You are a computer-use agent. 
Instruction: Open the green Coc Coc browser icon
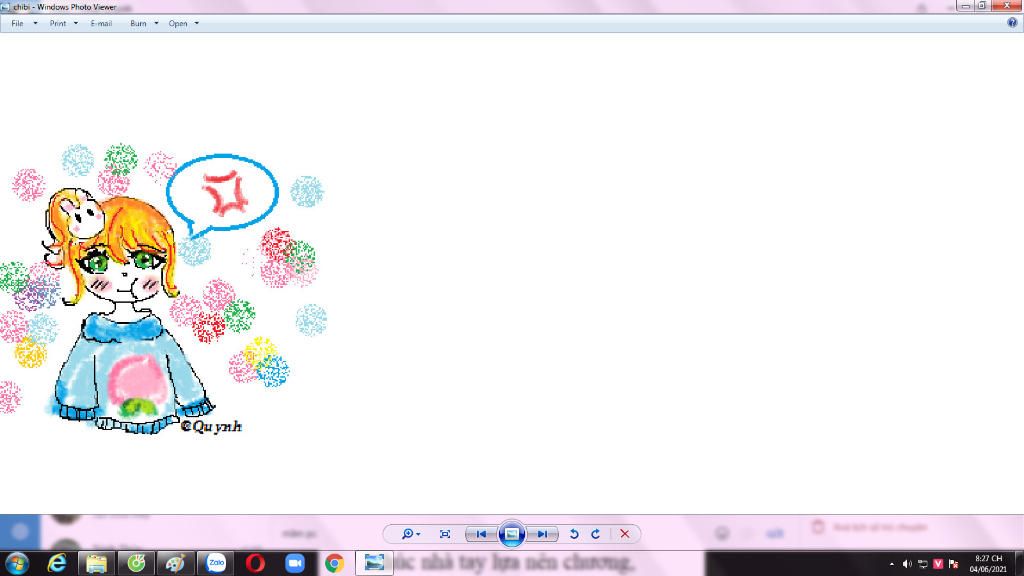[x=136, y=563]
